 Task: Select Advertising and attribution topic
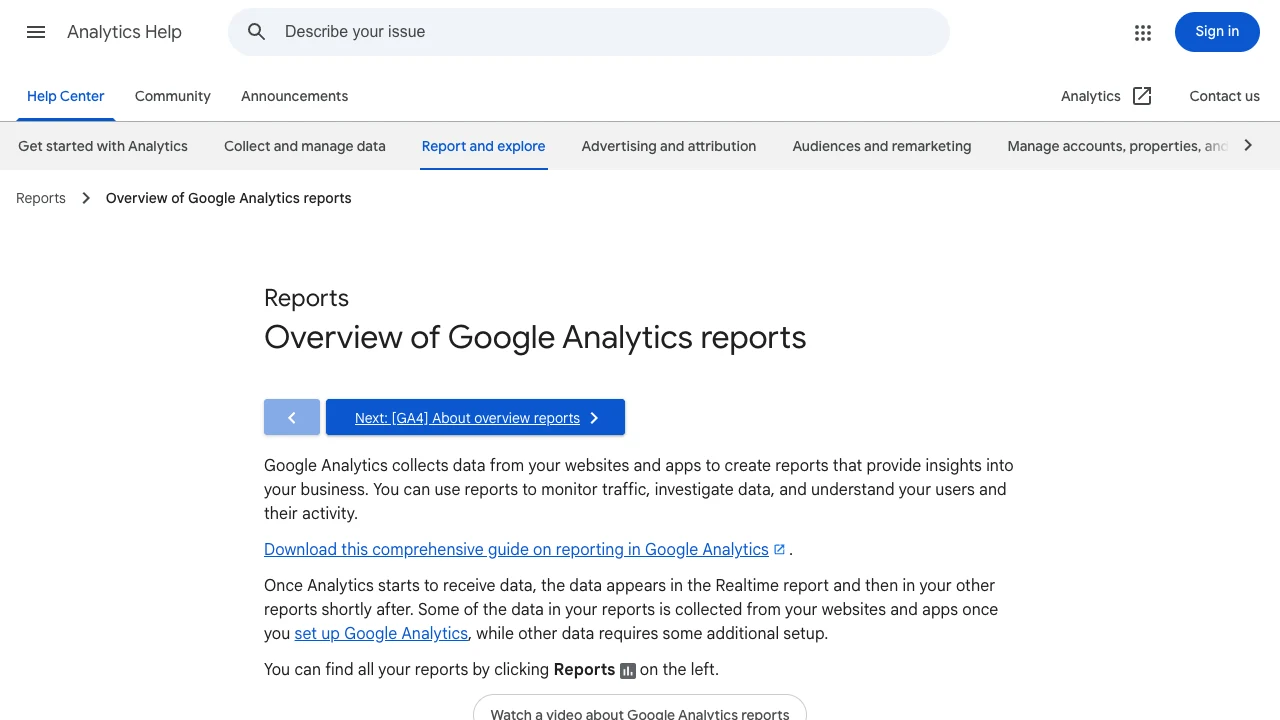[669, 146]
